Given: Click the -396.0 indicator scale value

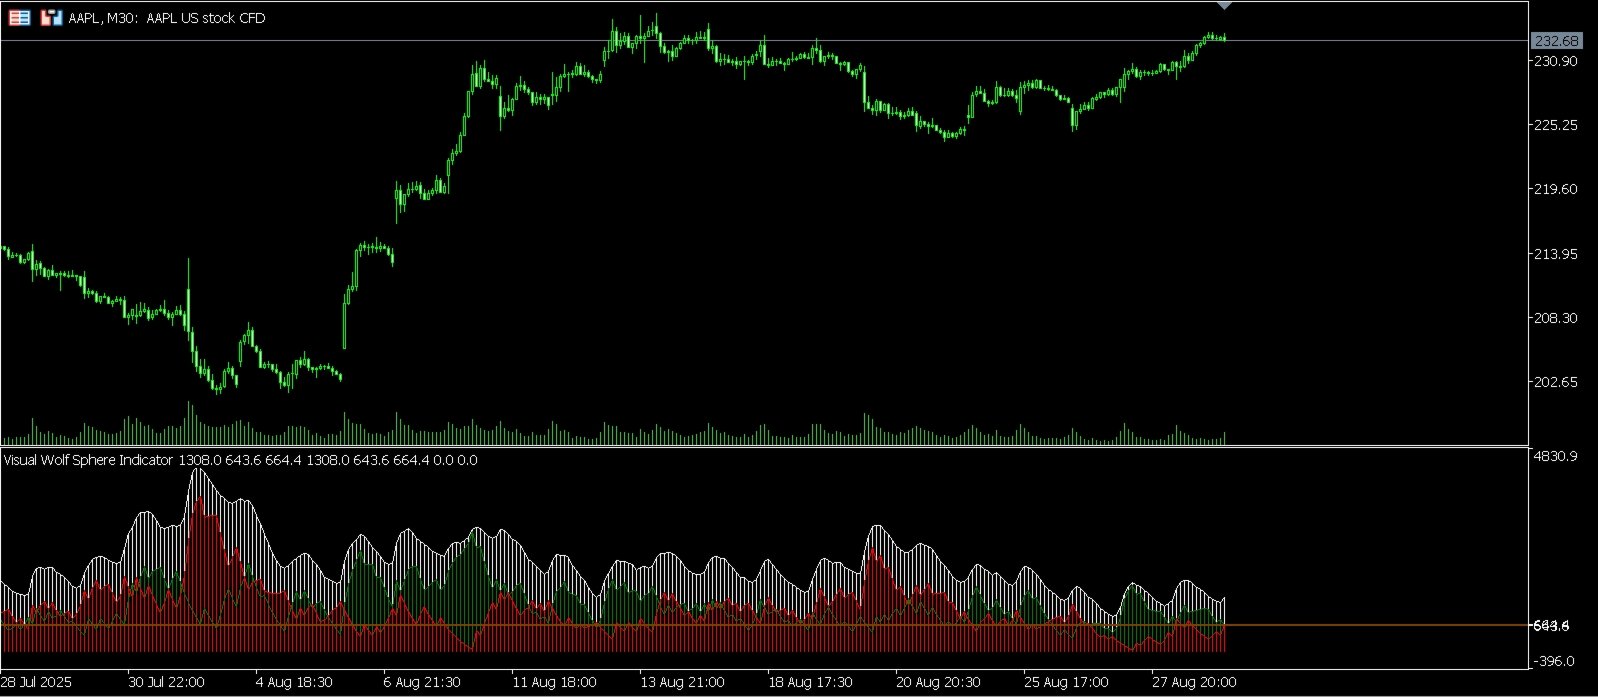Looking at the screenshot, I should pyautogui.click(x=1556, y=661).
